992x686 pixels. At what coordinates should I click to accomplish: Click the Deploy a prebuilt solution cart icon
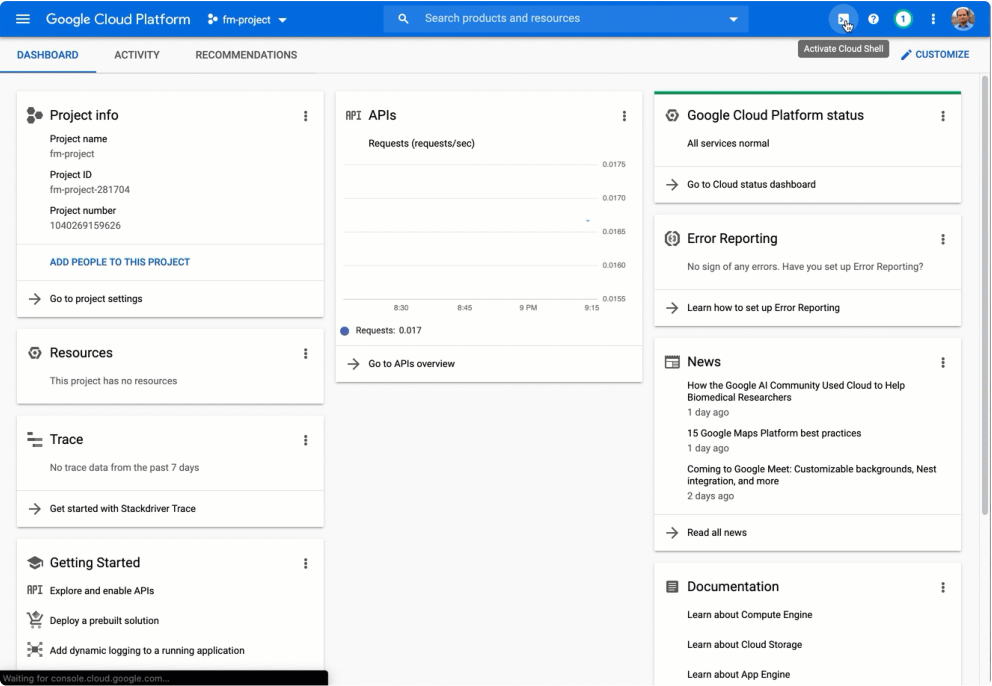point(35,620)
